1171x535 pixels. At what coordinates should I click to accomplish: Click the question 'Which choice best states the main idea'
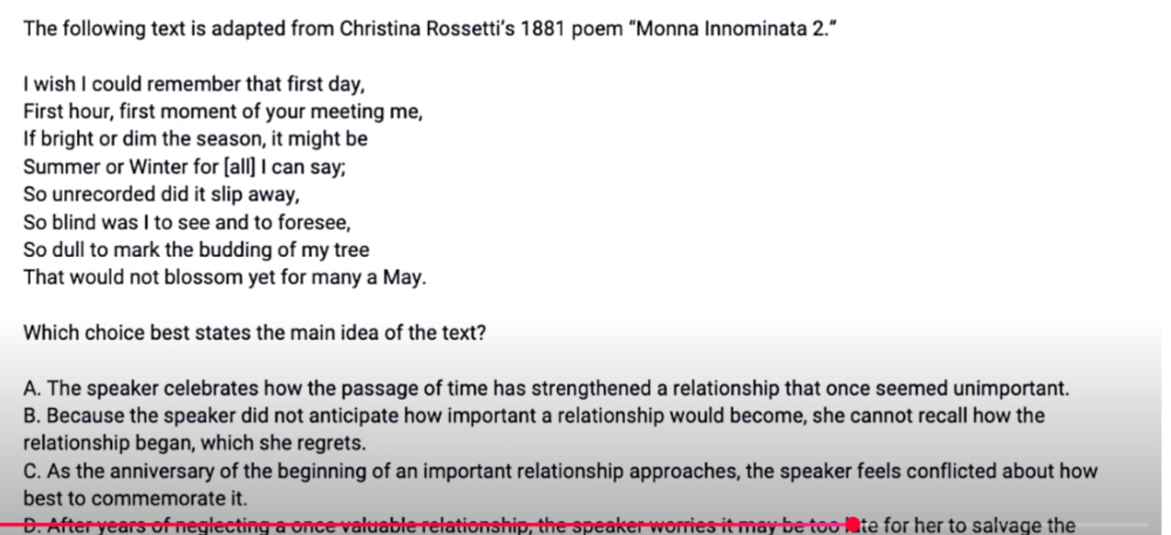point(255,333)
